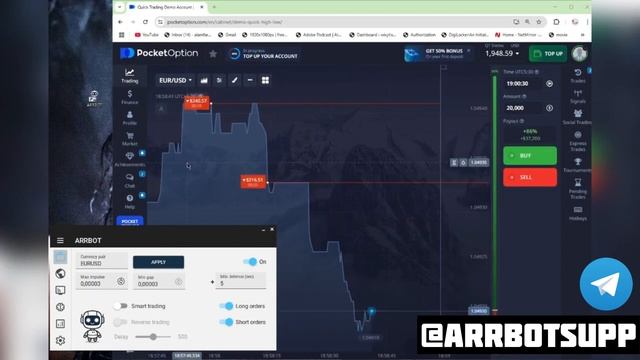Click the chart stats icon in ARRBOT sidebar
The height and width of the screenshot is (360, 640).
point(60,324)
